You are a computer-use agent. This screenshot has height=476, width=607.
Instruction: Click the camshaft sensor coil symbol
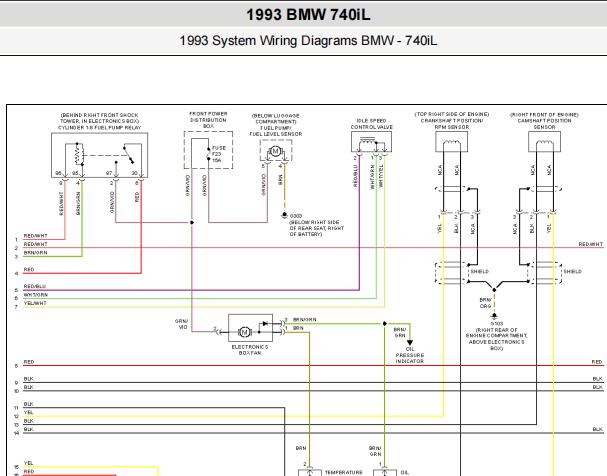[x=544, y=144]
